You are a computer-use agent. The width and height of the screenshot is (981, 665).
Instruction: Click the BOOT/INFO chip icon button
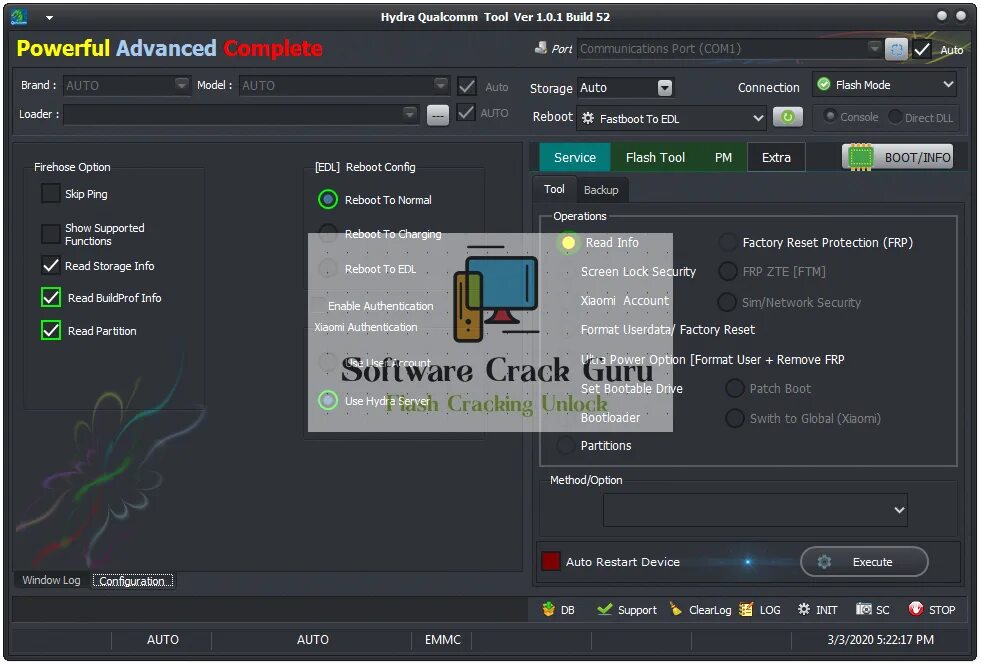pyautogui.click(x=897, y=157)
